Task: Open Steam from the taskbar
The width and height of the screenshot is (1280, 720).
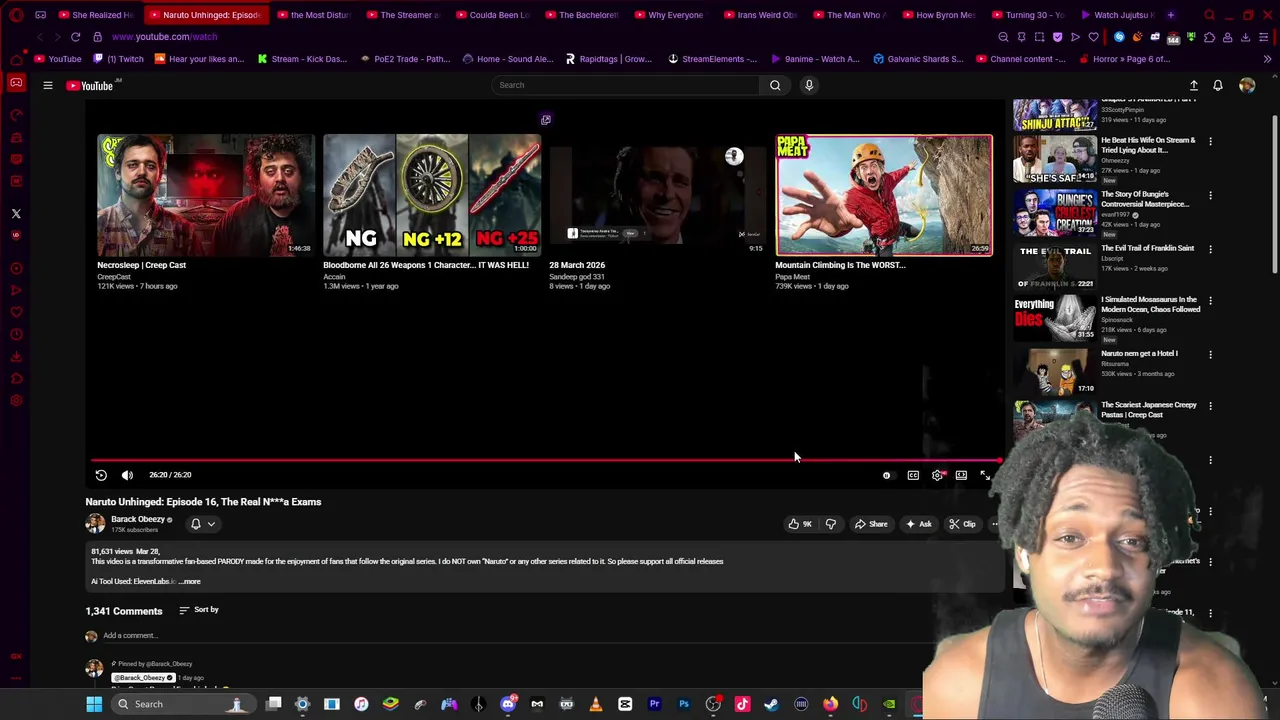Action: (x=771, y=704)
